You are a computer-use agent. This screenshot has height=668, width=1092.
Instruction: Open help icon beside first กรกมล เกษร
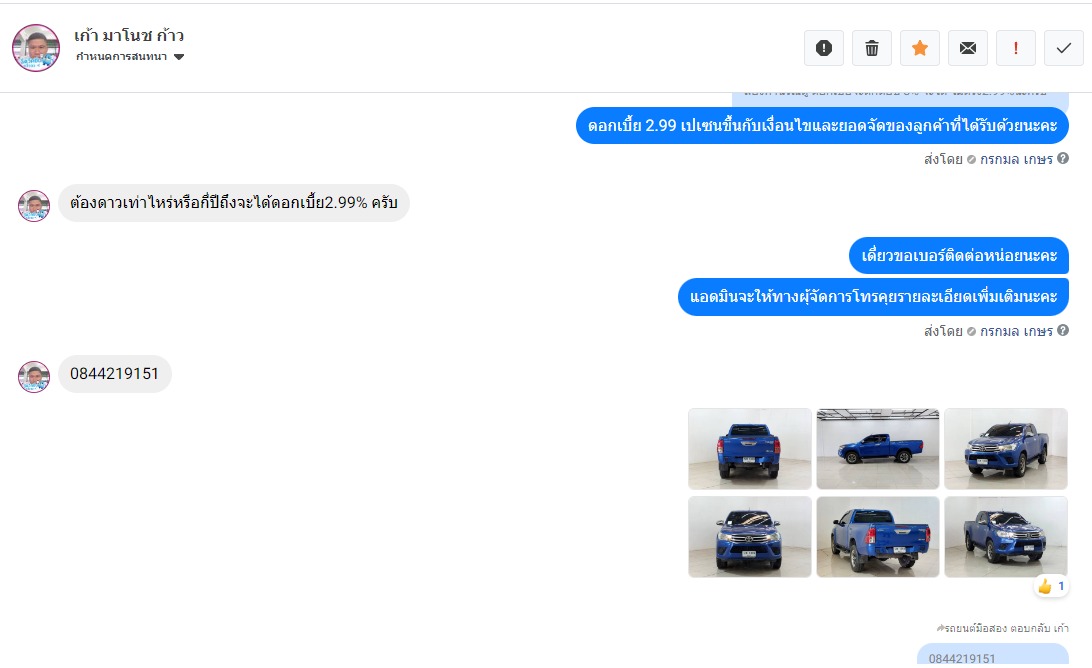(1063, 158)
